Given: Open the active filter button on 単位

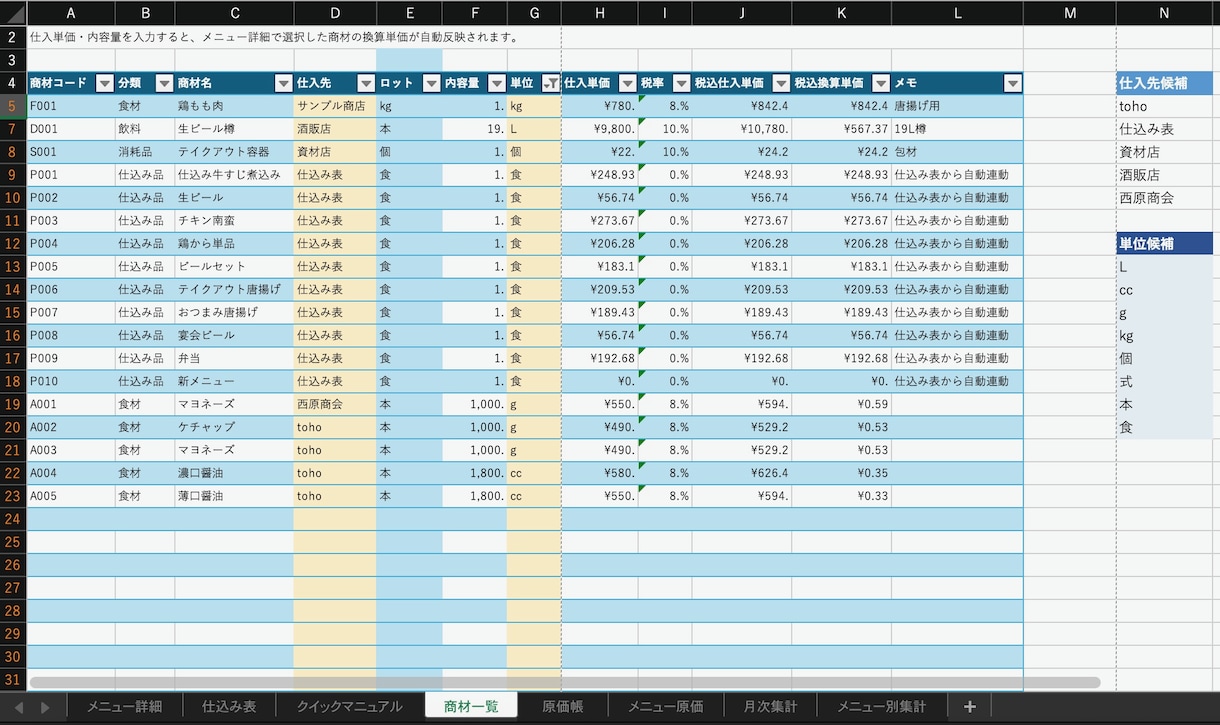Looking at the screenshot, I should tap(550, 84).
